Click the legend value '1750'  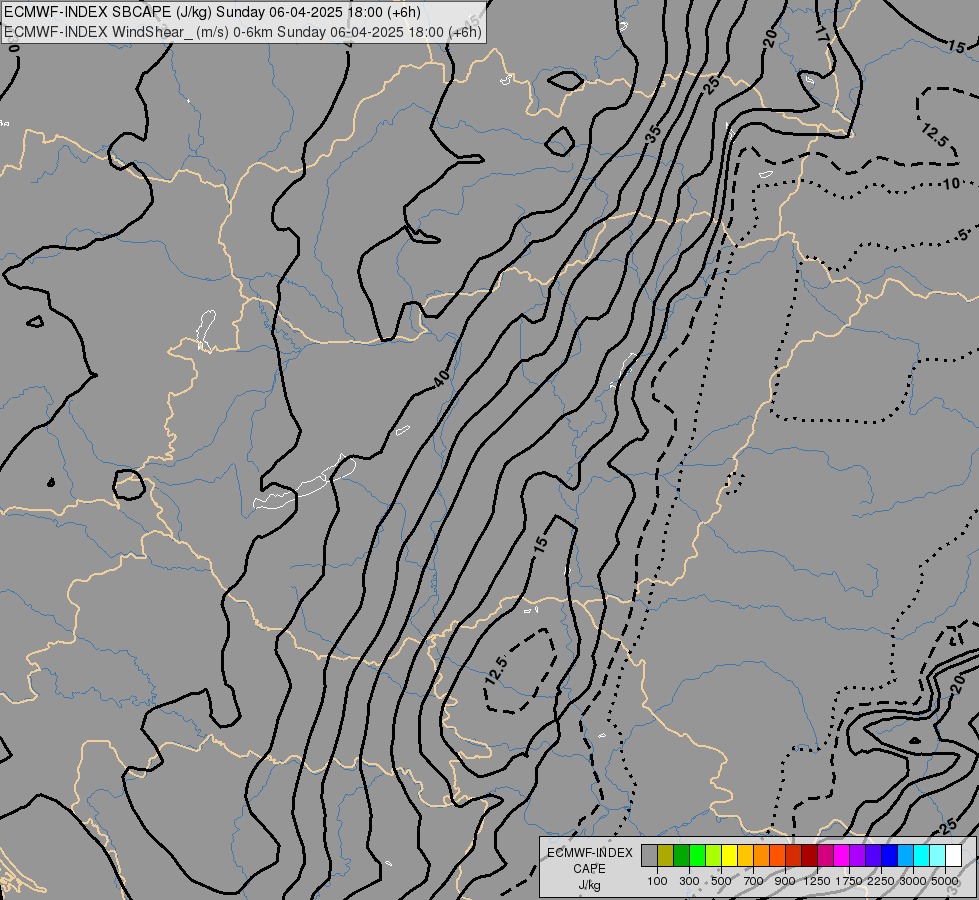pos(849,881)
